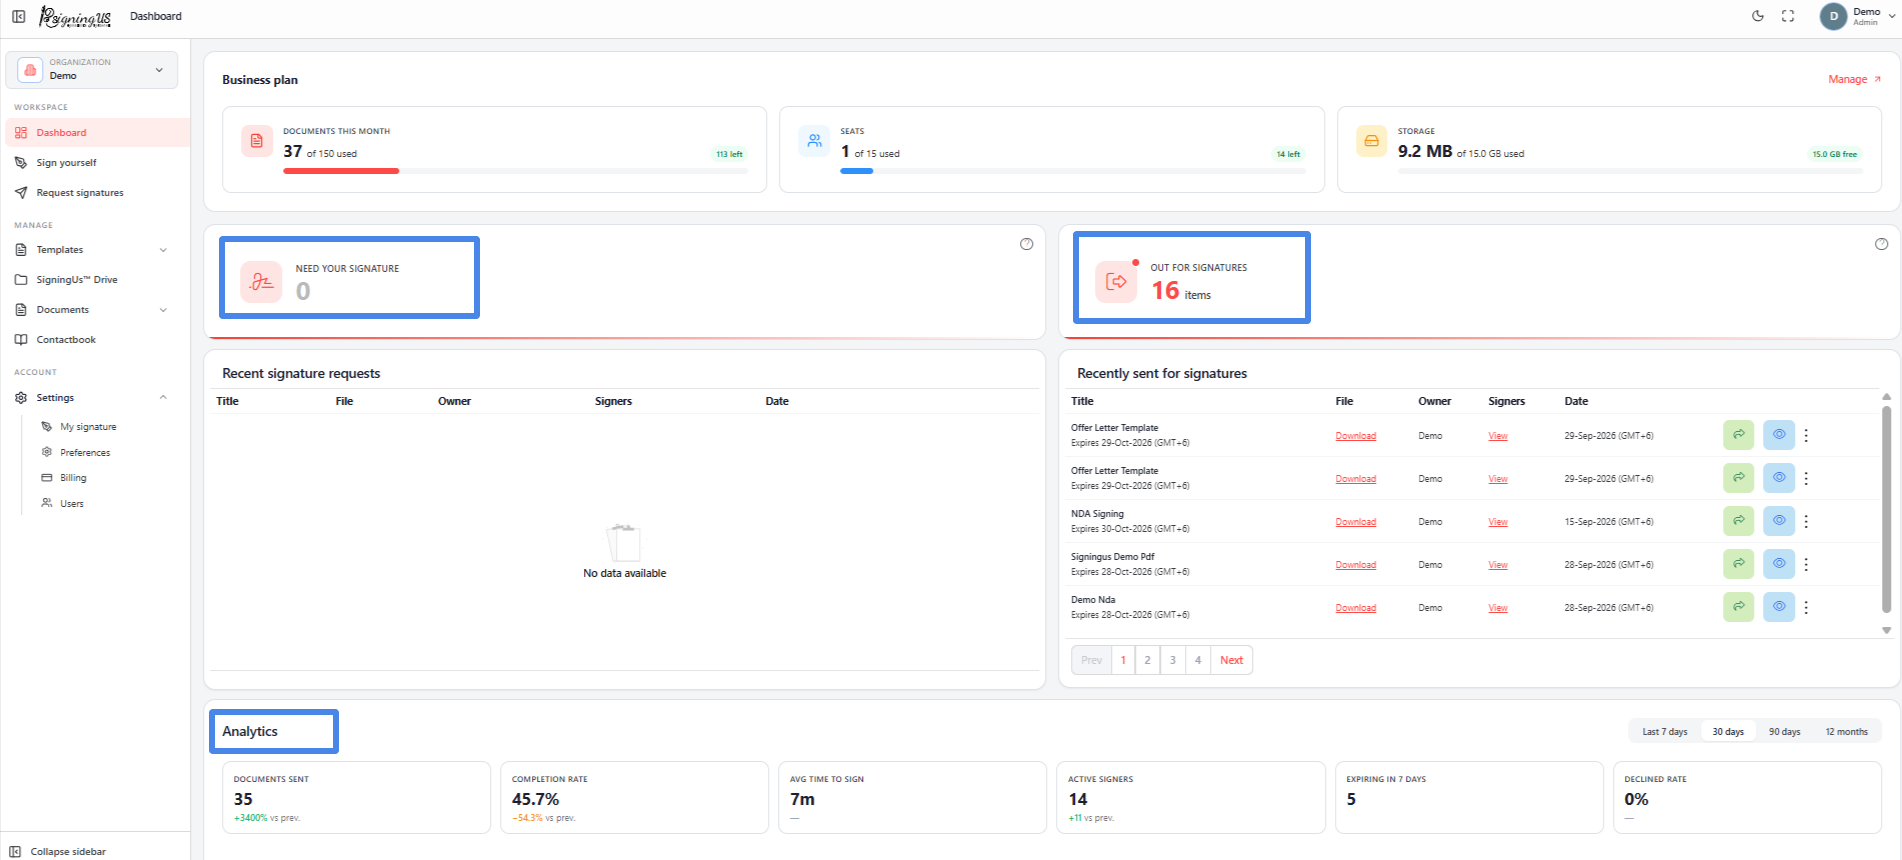
Task: Open the Organization Demo dropdown
Action: point(92,69)
